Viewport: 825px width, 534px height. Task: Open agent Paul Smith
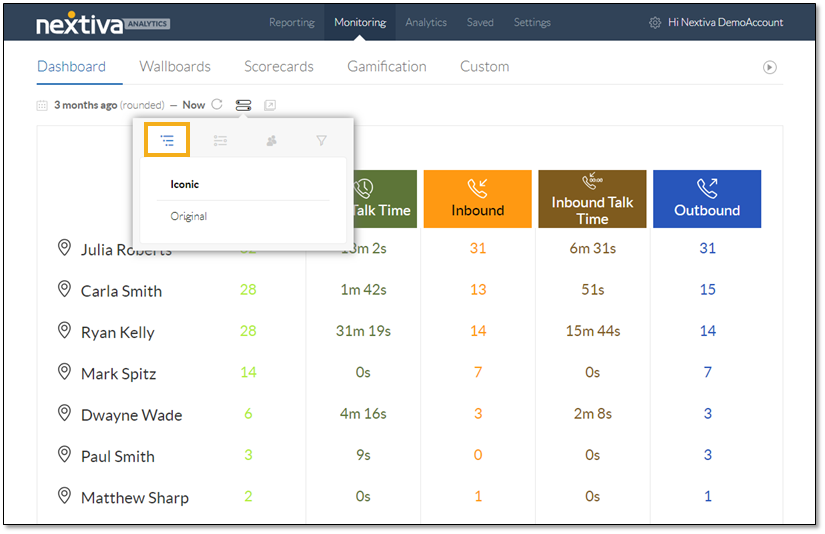(118, 456)
